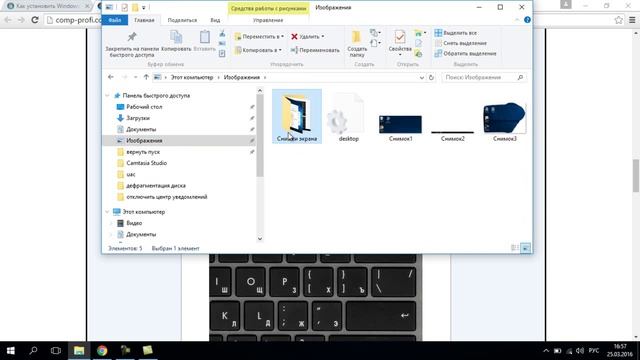Switch to details view in the status bar

(x=515, y=248)
